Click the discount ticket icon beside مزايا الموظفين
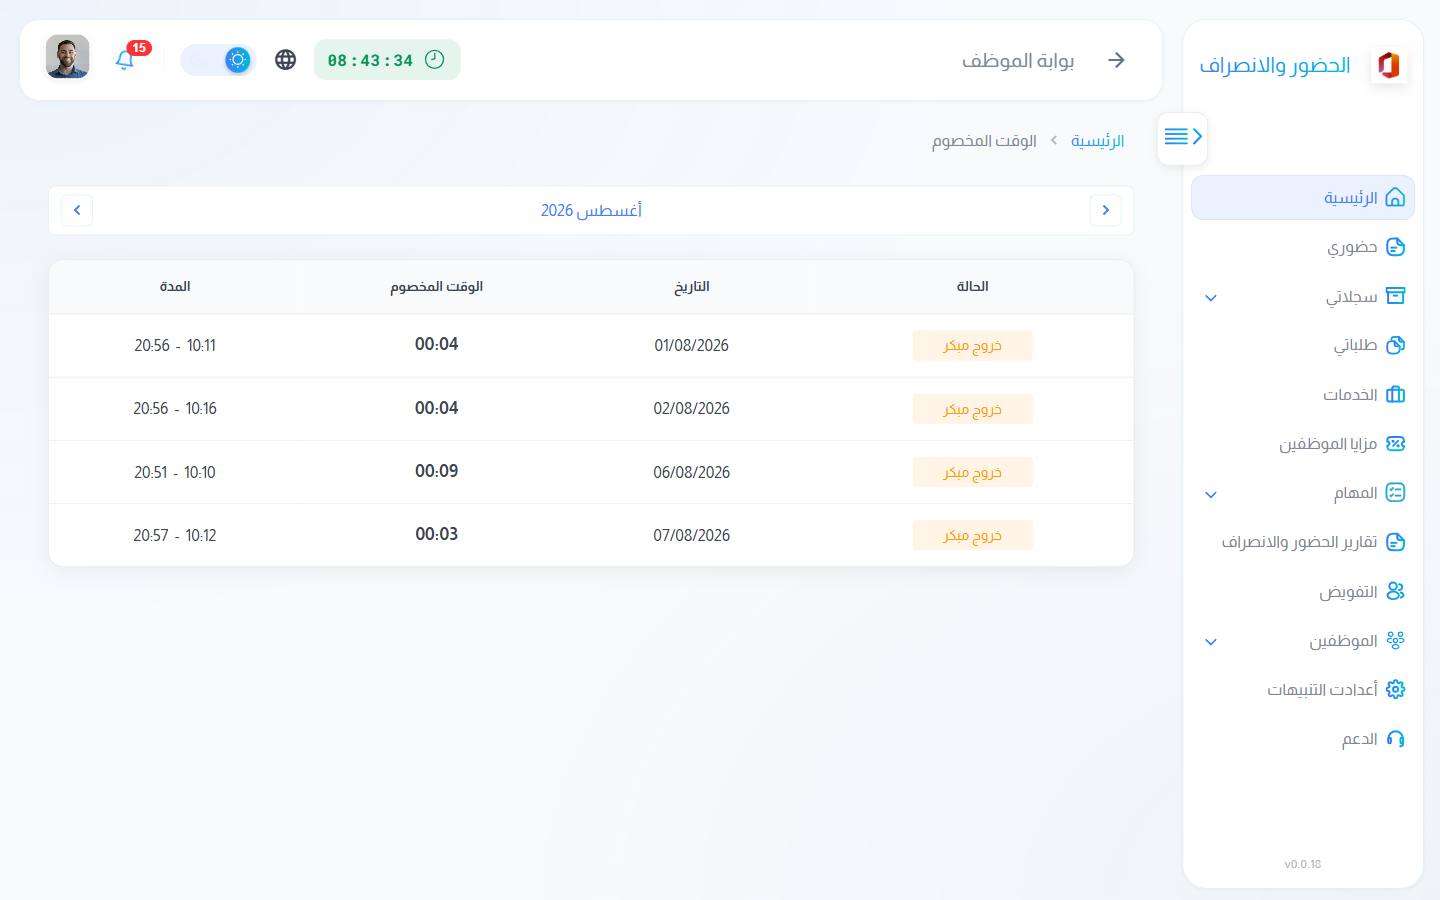 click(x=1395, y=443)
